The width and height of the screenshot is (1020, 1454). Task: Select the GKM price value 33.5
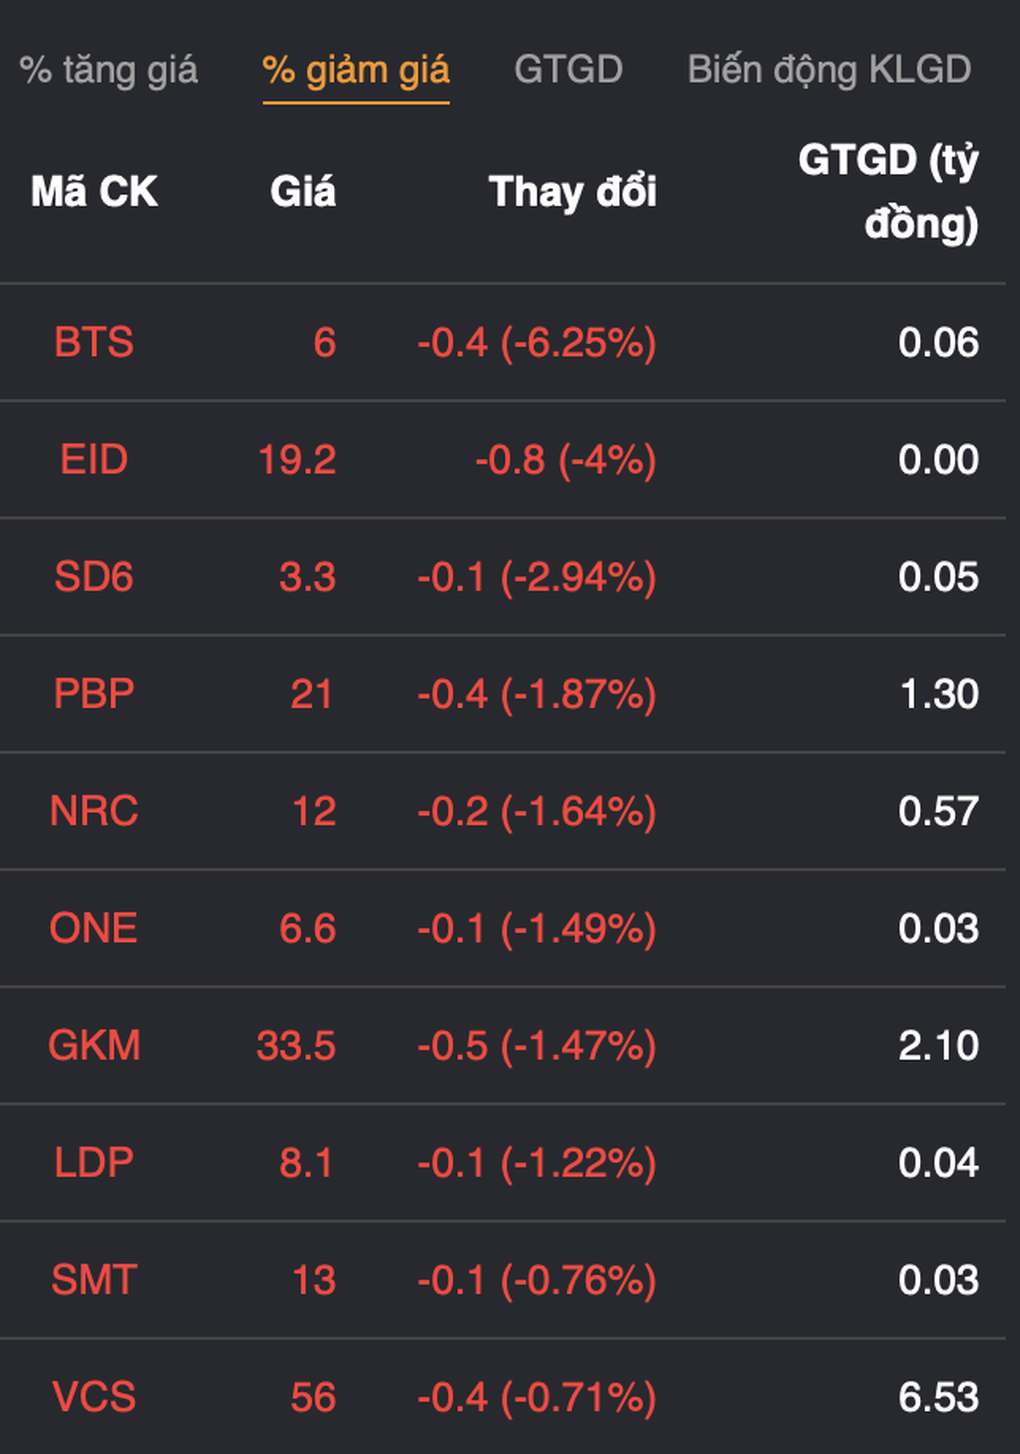(296, 1046)
